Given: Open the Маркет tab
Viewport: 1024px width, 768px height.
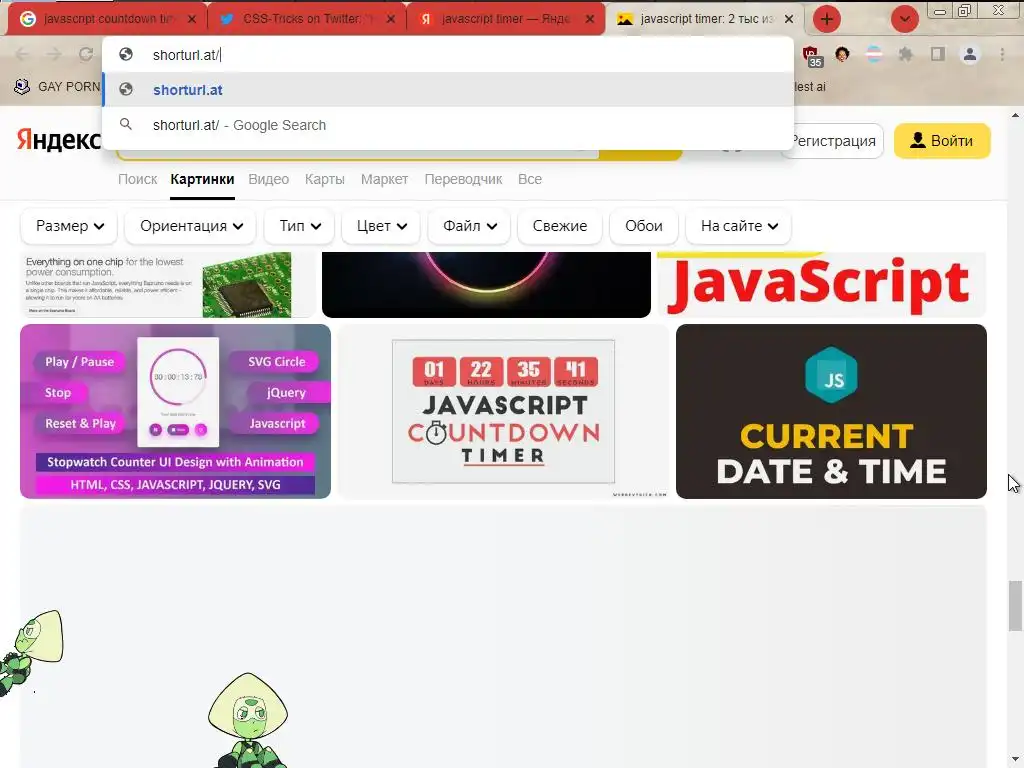Looking at the screenshot, I should pyautogui.click(x=384, y=179).
